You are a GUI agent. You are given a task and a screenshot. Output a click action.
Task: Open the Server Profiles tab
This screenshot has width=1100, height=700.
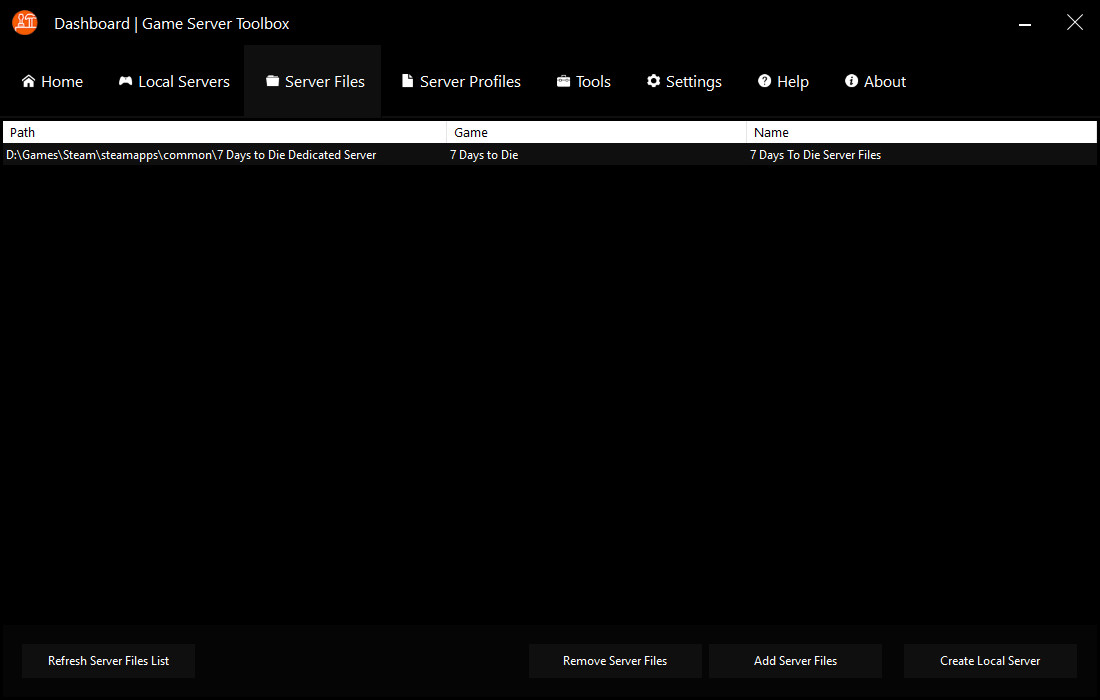(x=461, y=81)
